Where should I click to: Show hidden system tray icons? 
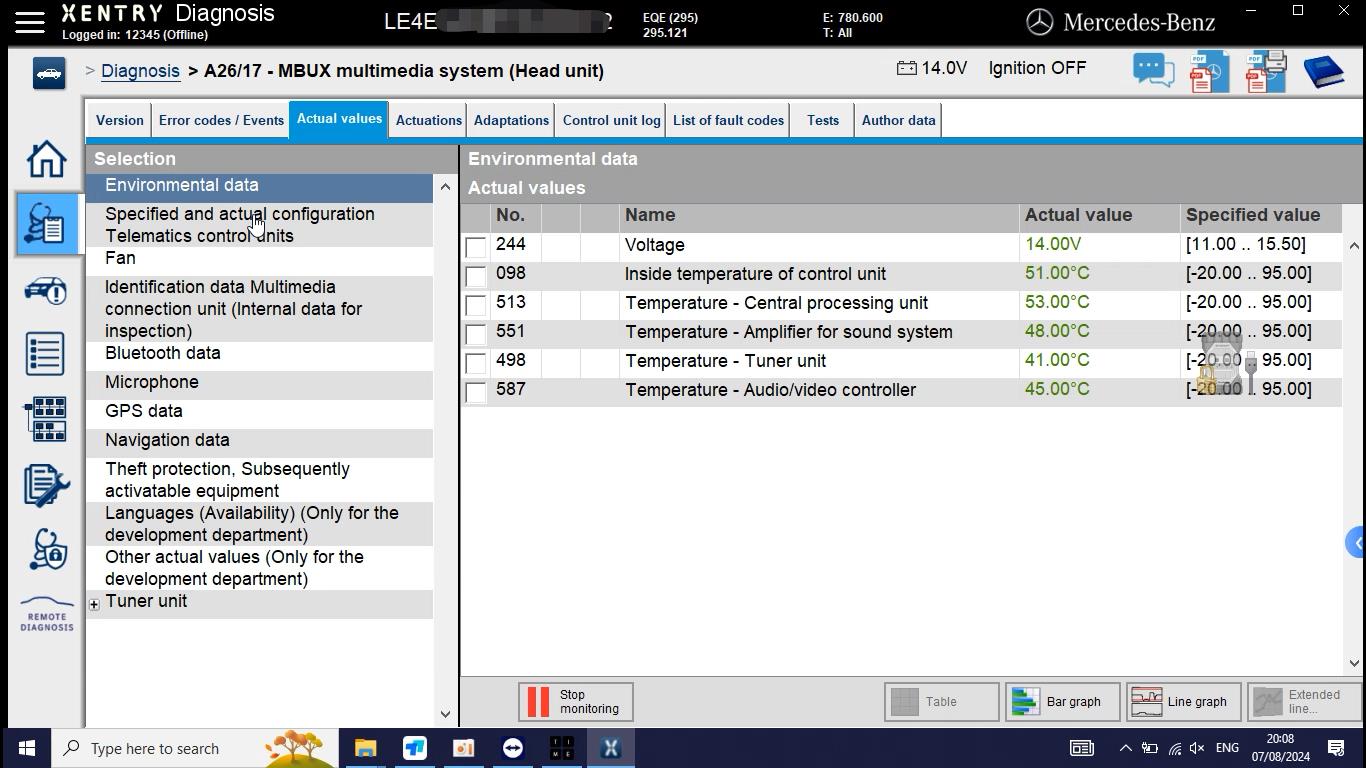(1125, 748)
